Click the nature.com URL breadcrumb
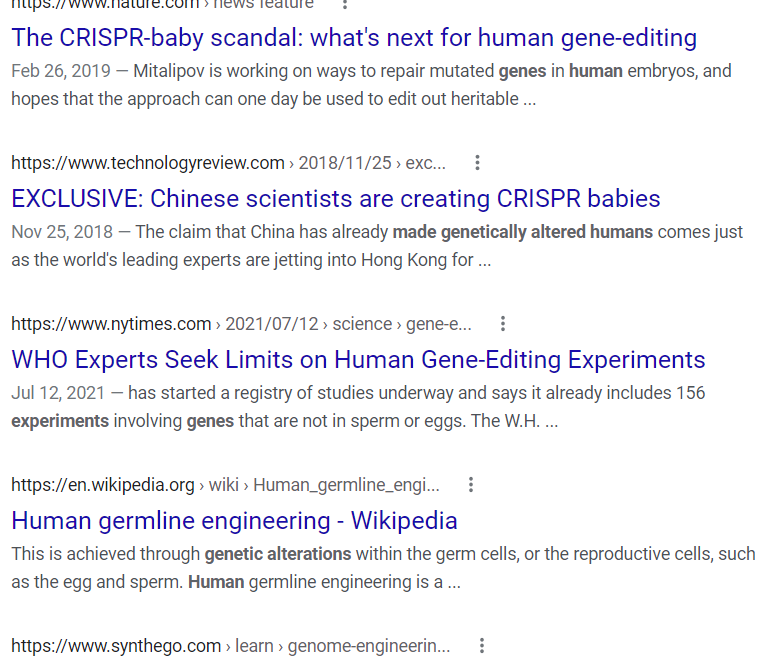The image size is (757, 660). click(162, 4)
